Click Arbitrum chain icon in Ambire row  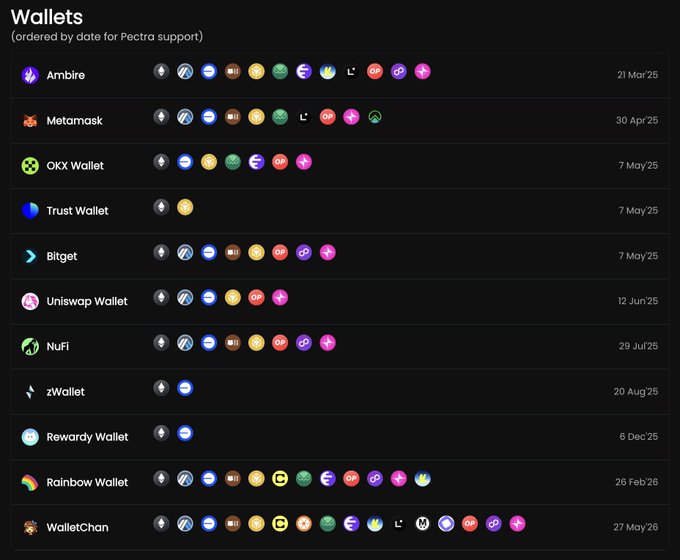point(185,71)
